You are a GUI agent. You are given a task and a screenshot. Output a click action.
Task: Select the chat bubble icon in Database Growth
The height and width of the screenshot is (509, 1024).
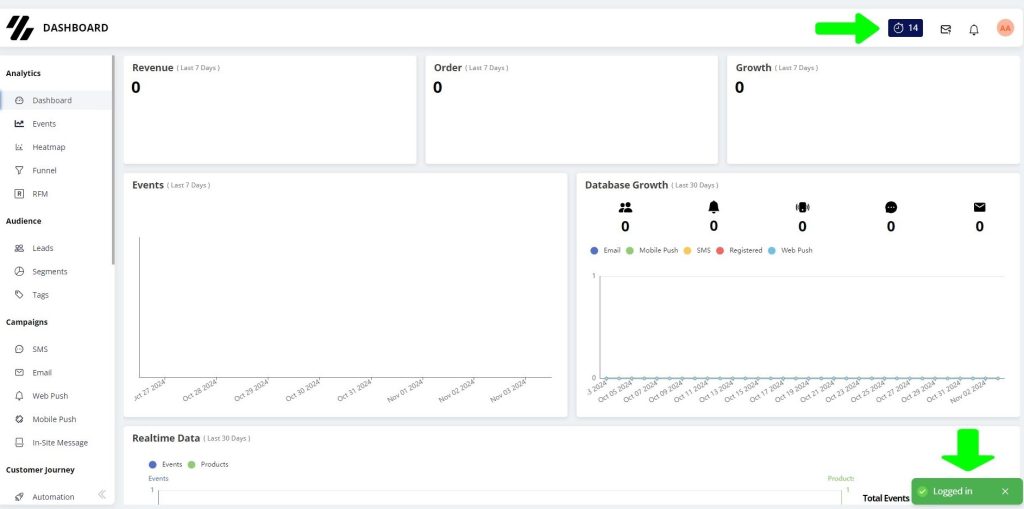pyautogui.click(x=891, y=207)
